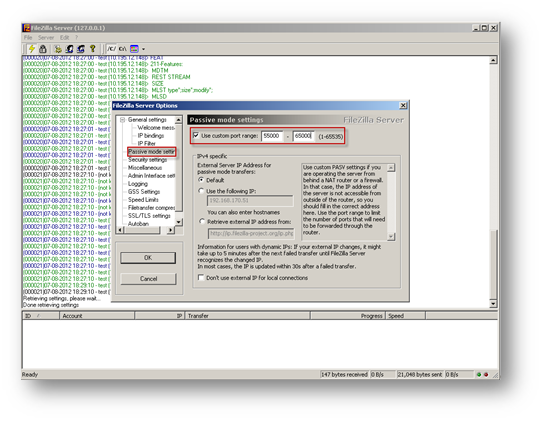
Task: Click the main log down scroll arrow
Action: click(493, 304)
